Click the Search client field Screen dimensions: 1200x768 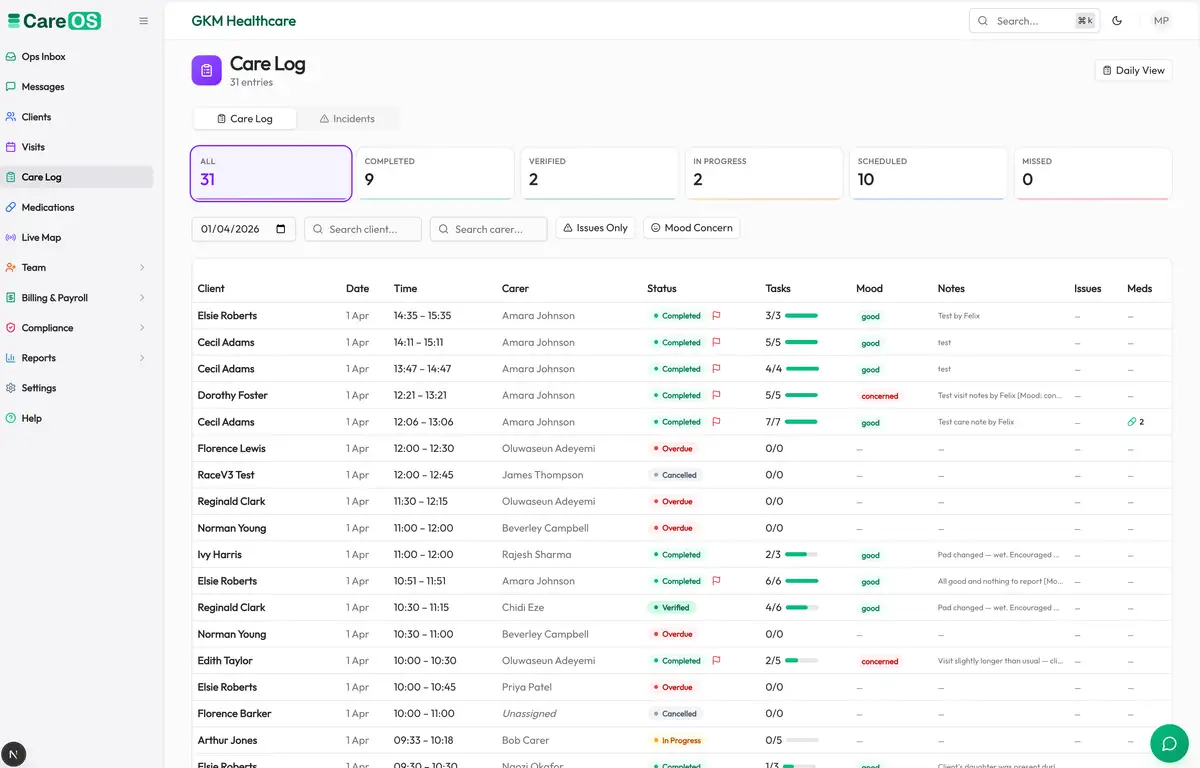[x=363, y=229]
